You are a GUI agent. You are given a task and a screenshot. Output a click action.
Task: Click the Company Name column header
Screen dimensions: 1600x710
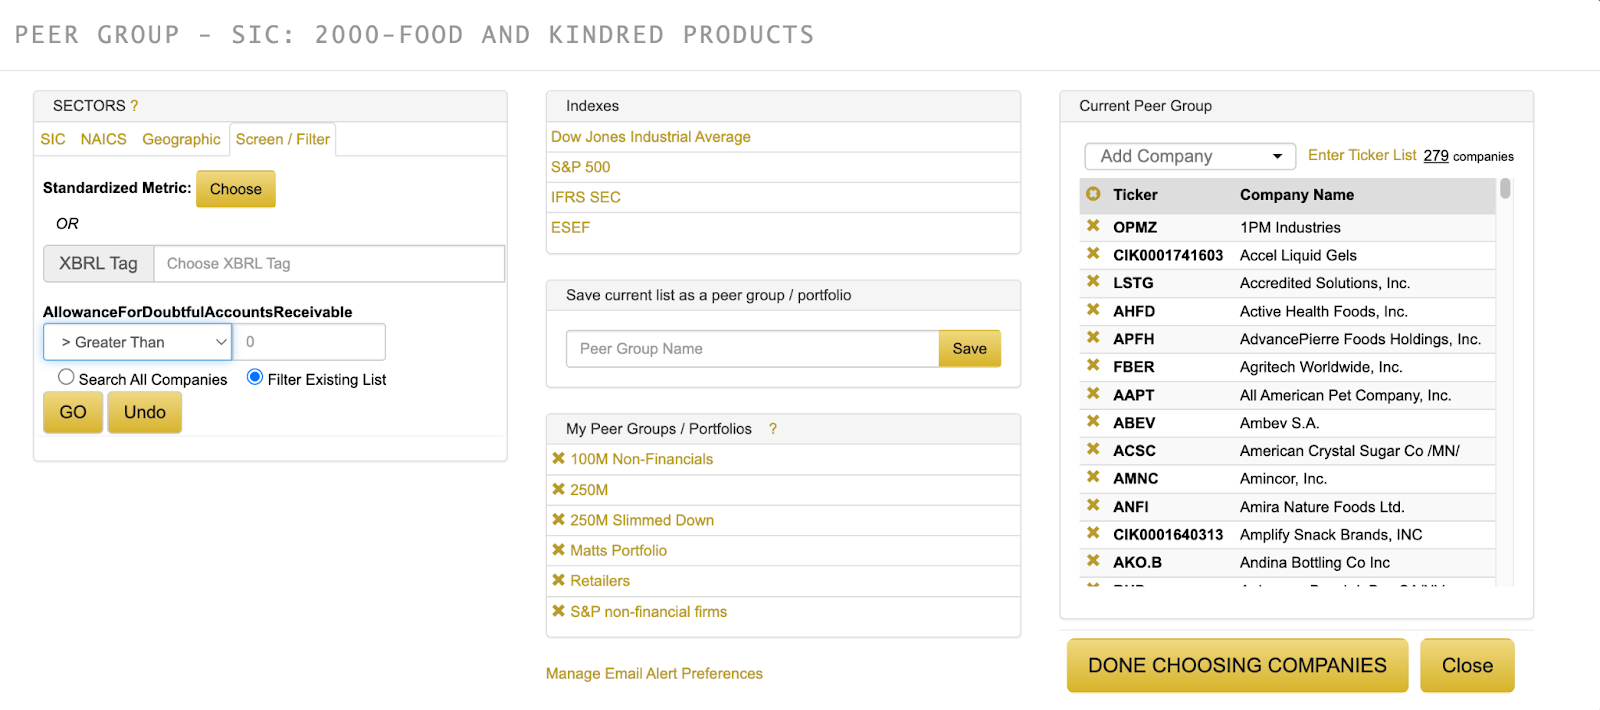click(1297, 195)
